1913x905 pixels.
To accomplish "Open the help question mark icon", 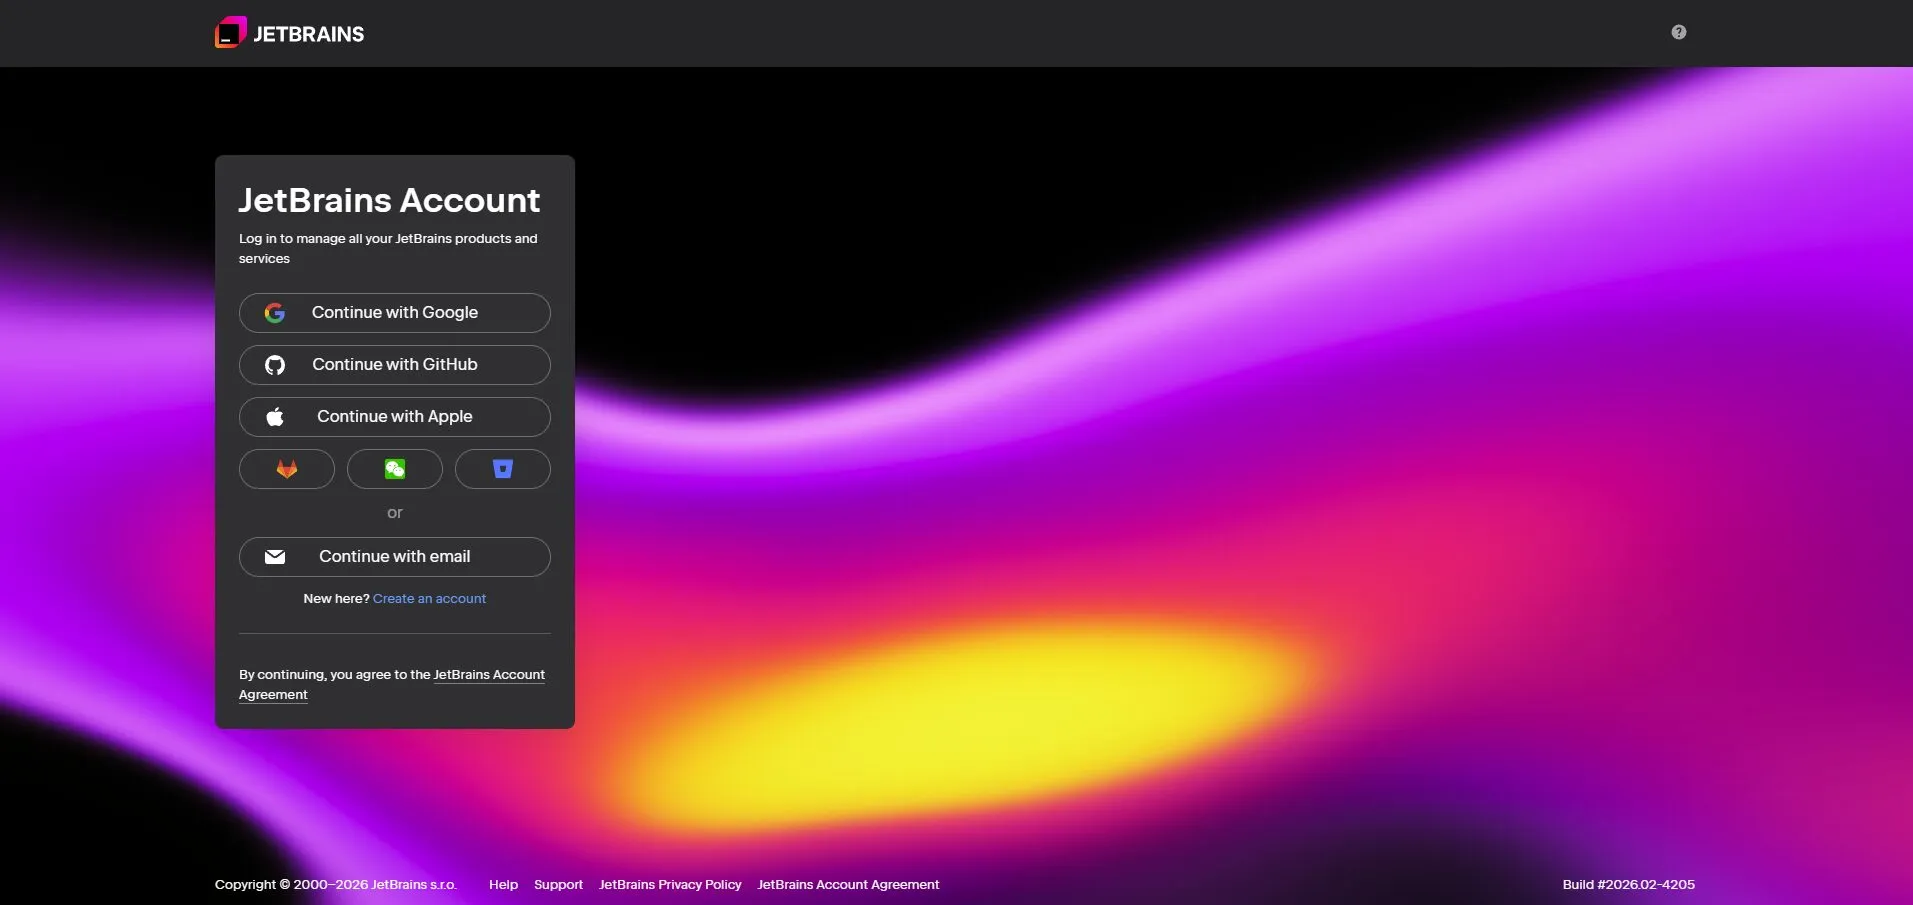I will (x=1679, y=32).
